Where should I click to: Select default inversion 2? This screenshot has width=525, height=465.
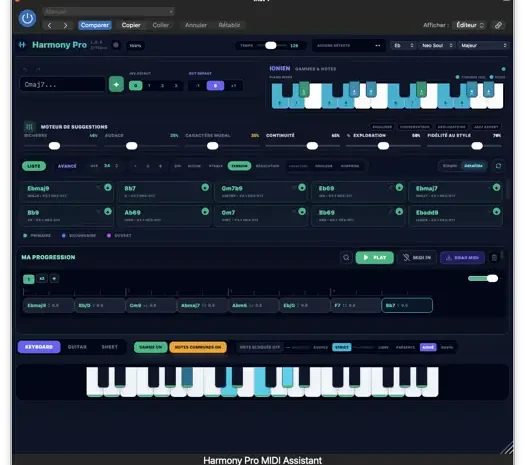[162, 86]
